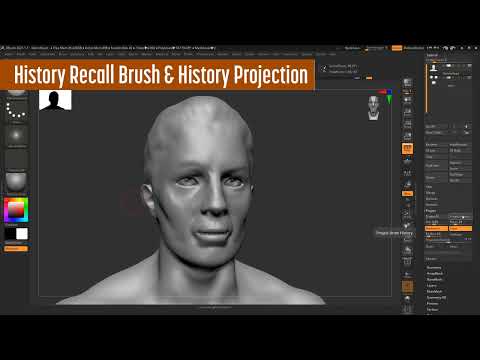Image resolution: width=480 pixels, height=360 pixels.
Task: Expand the ArrayMesh subpalette
Action: click(435, 274)
